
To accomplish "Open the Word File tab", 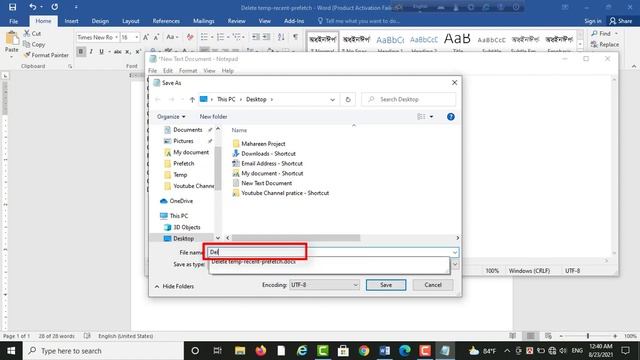I will tap(13, 21).
